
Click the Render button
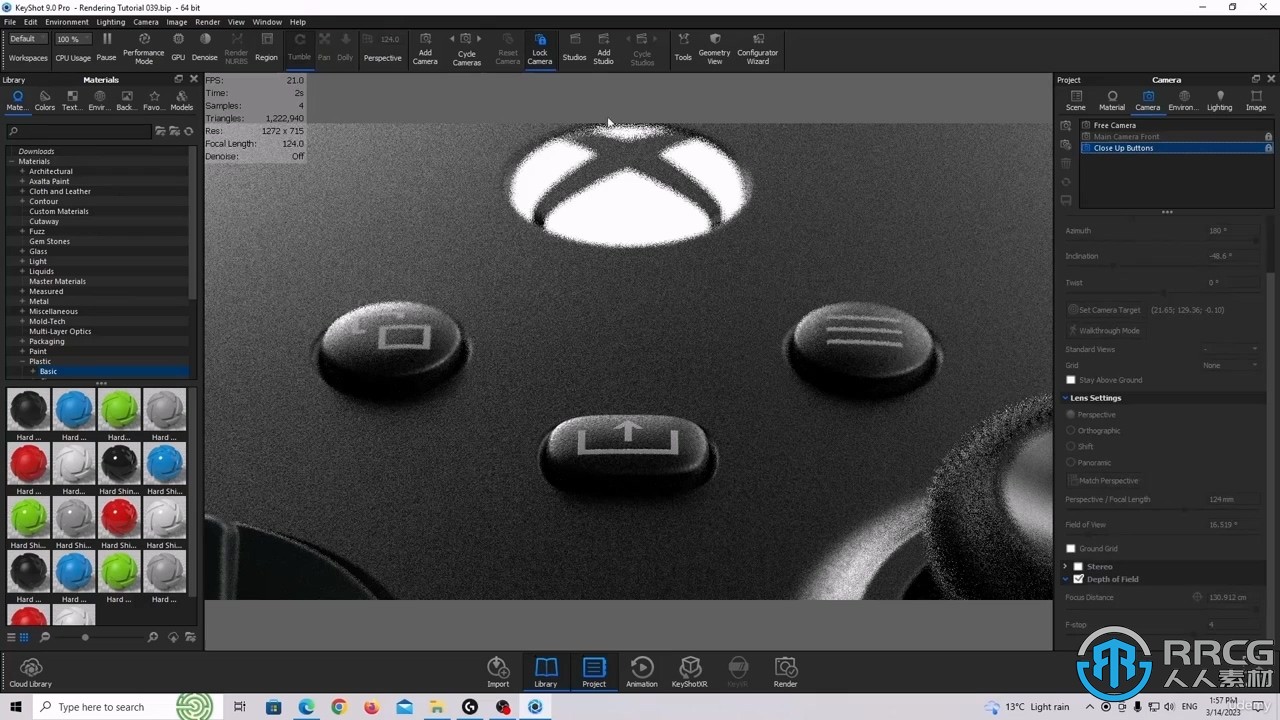pyautogui.click(x=786, y=673)
